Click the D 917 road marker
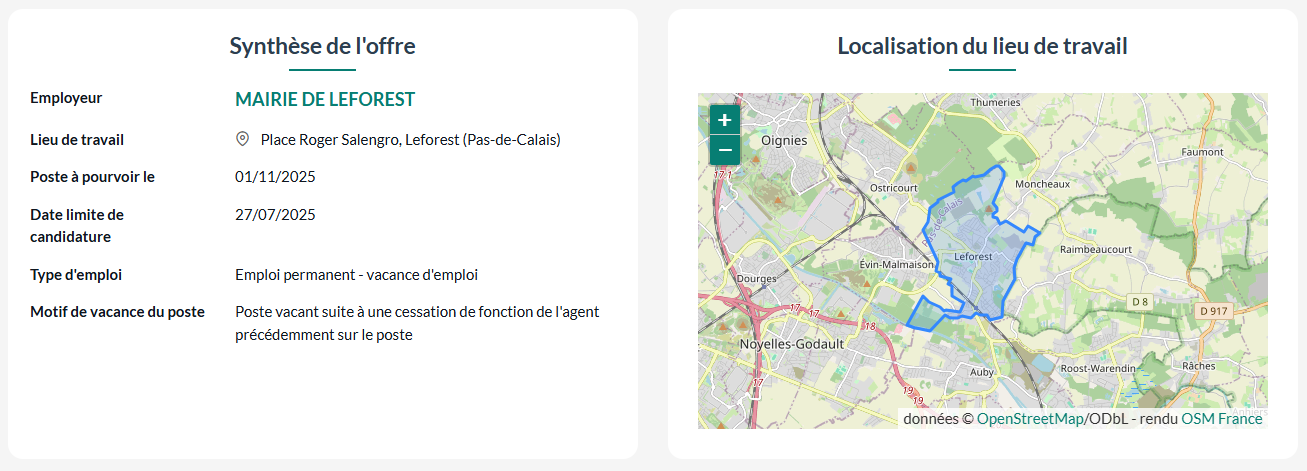 [1212, 311]
